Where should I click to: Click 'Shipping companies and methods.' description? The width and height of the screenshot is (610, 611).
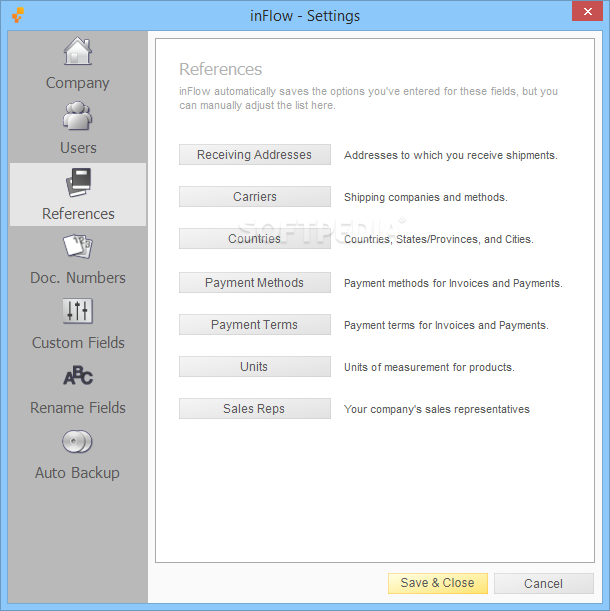click(x=426, y=197)
